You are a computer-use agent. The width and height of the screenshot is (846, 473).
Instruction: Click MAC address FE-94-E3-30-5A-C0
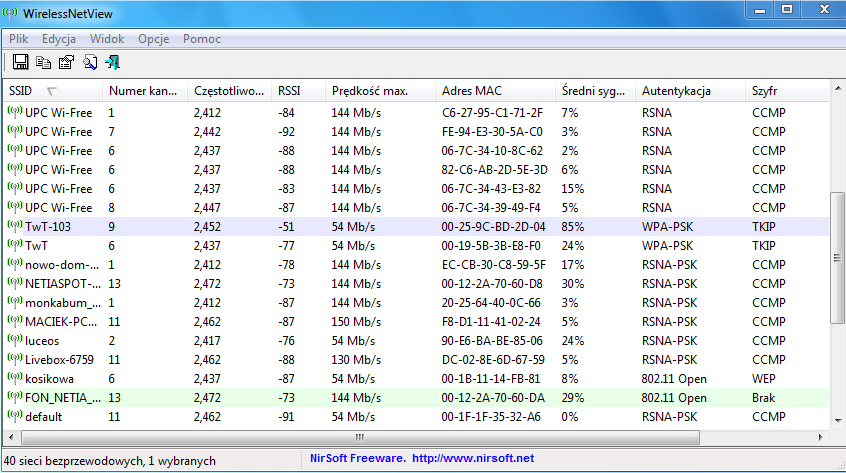[492, 132]
